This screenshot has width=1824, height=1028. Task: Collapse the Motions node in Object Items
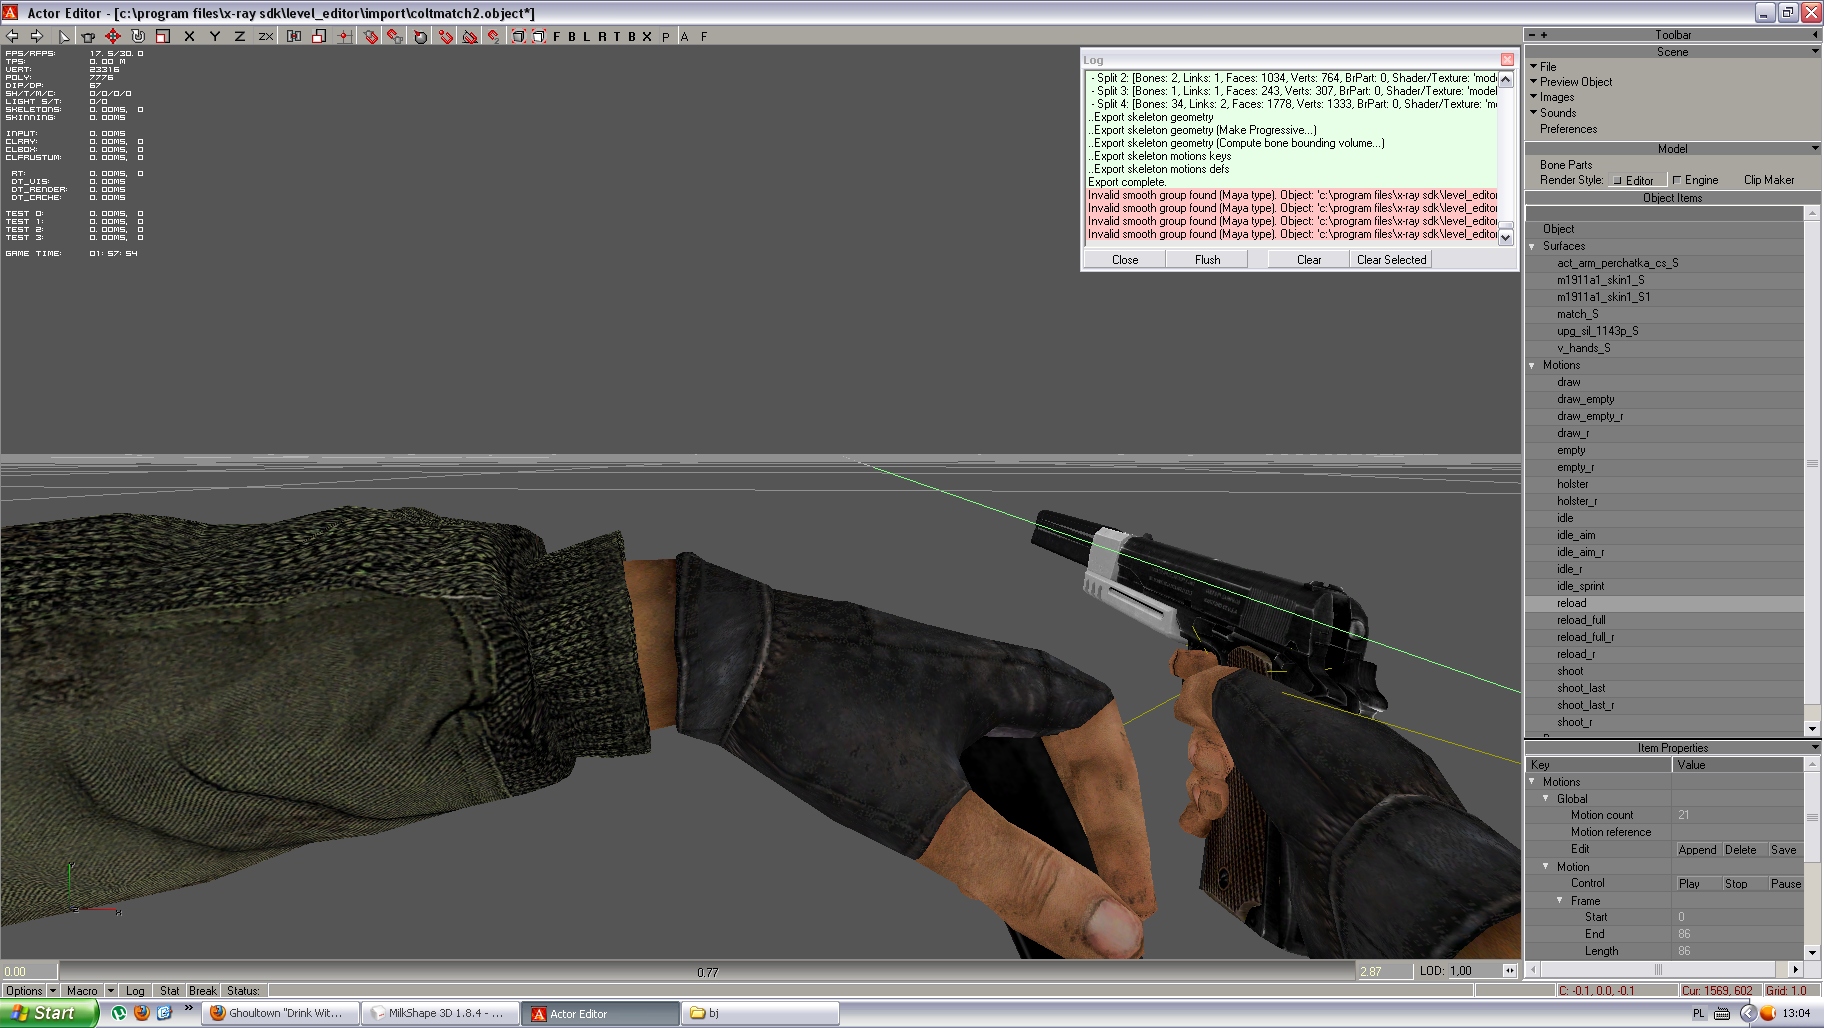click(1532, 365)
